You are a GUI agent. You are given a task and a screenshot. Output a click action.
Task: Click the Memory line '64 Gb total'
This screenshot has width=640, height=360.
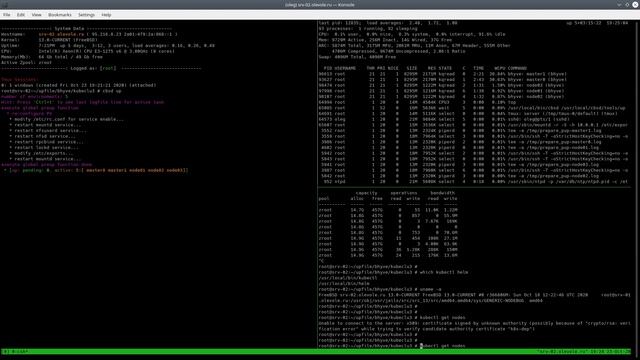click(52, 57)
